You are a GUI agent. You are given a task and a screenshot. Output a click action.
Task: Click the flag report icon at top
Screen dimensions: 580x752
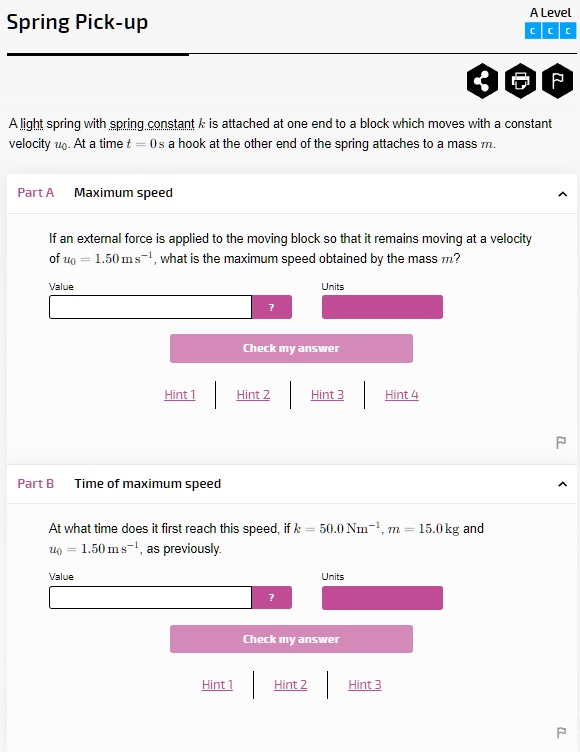coord(557,81)
